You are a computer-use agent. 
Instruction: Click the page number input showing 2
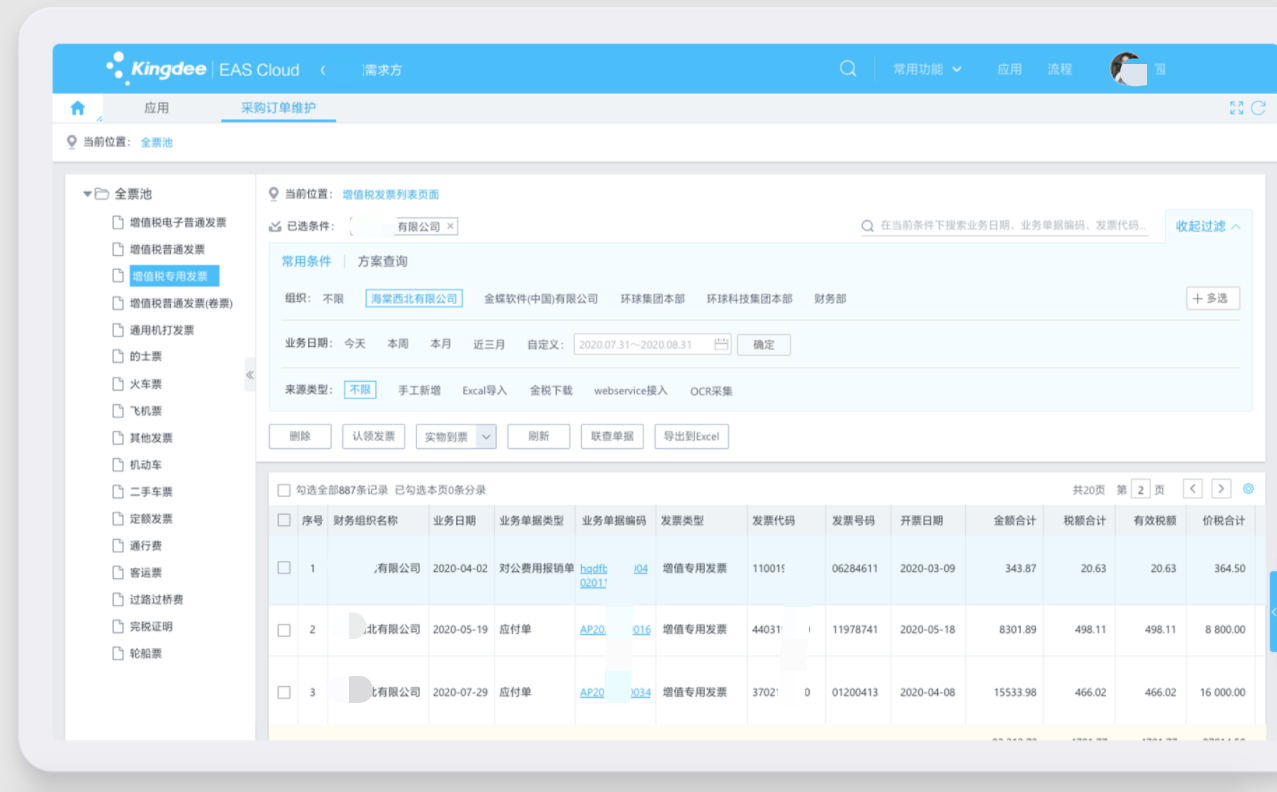pos(1142,488)
